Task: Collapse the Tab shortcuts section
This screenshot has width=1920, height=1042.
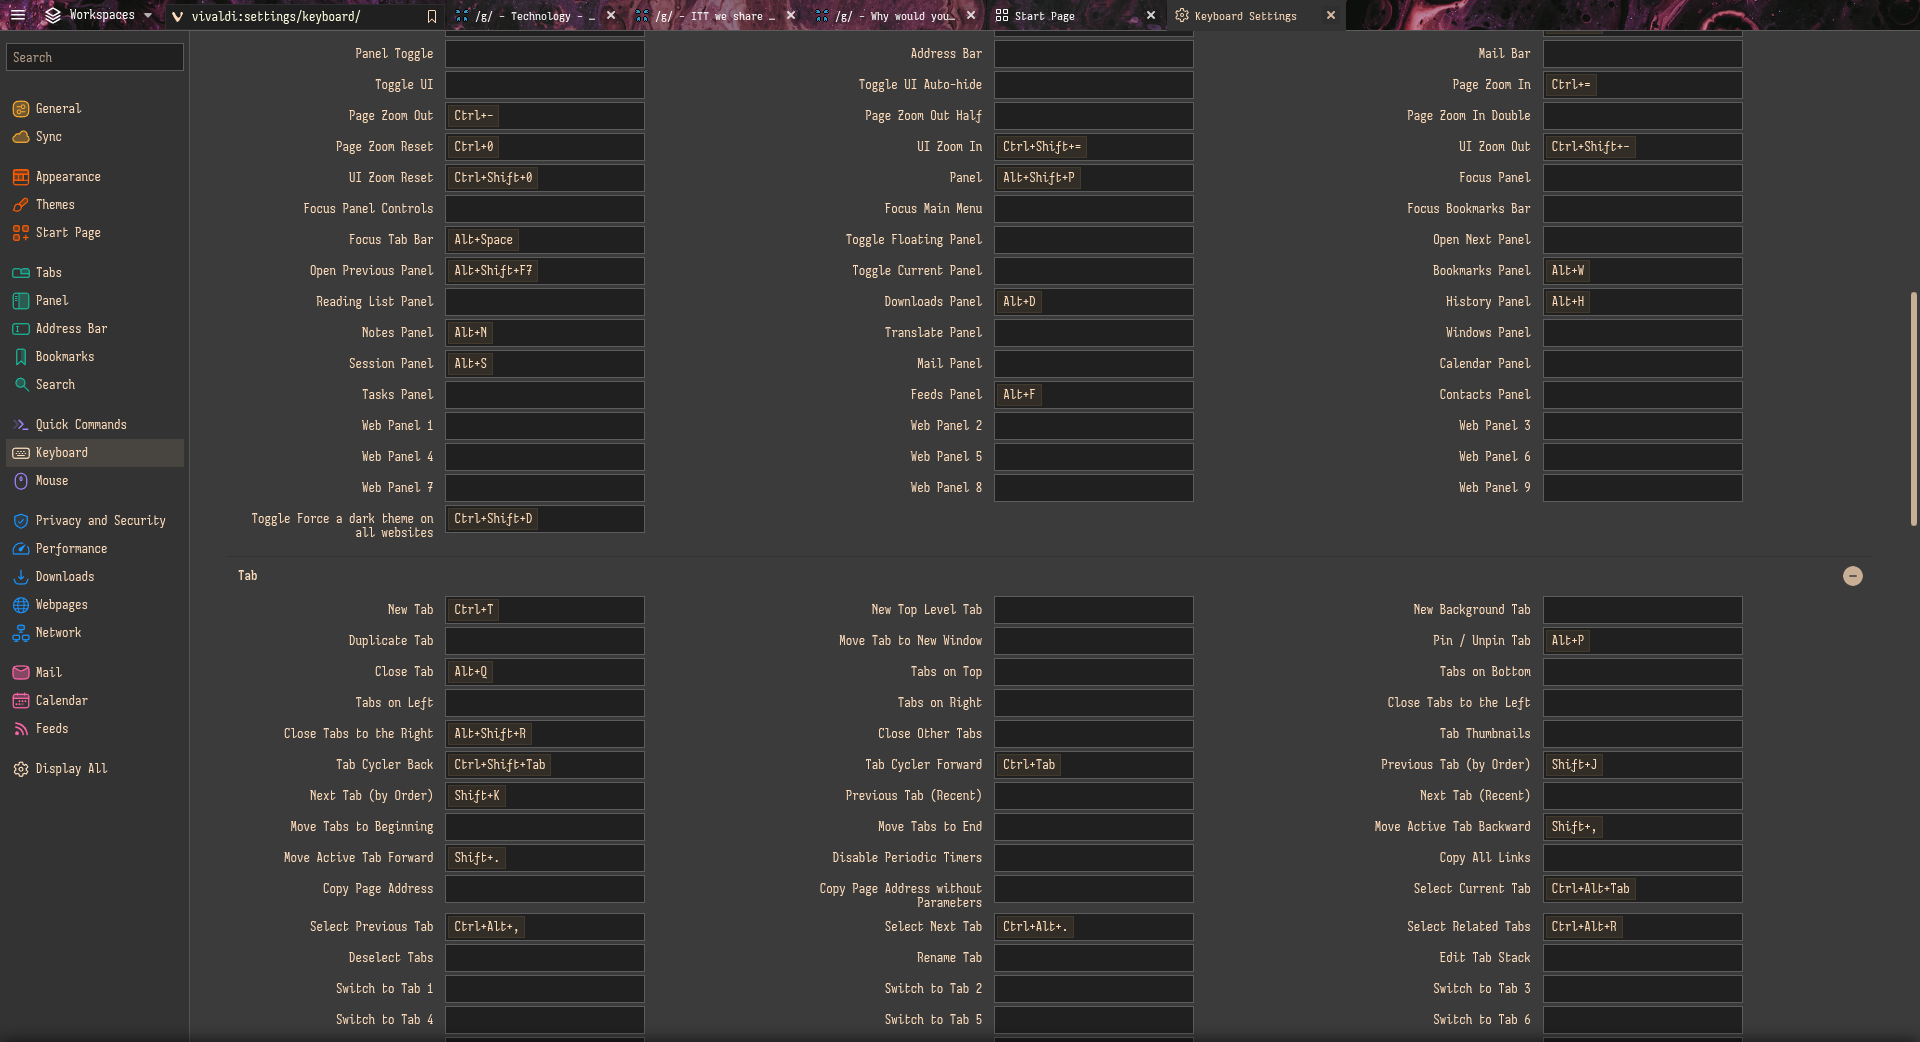Action: click(1852, 576)
